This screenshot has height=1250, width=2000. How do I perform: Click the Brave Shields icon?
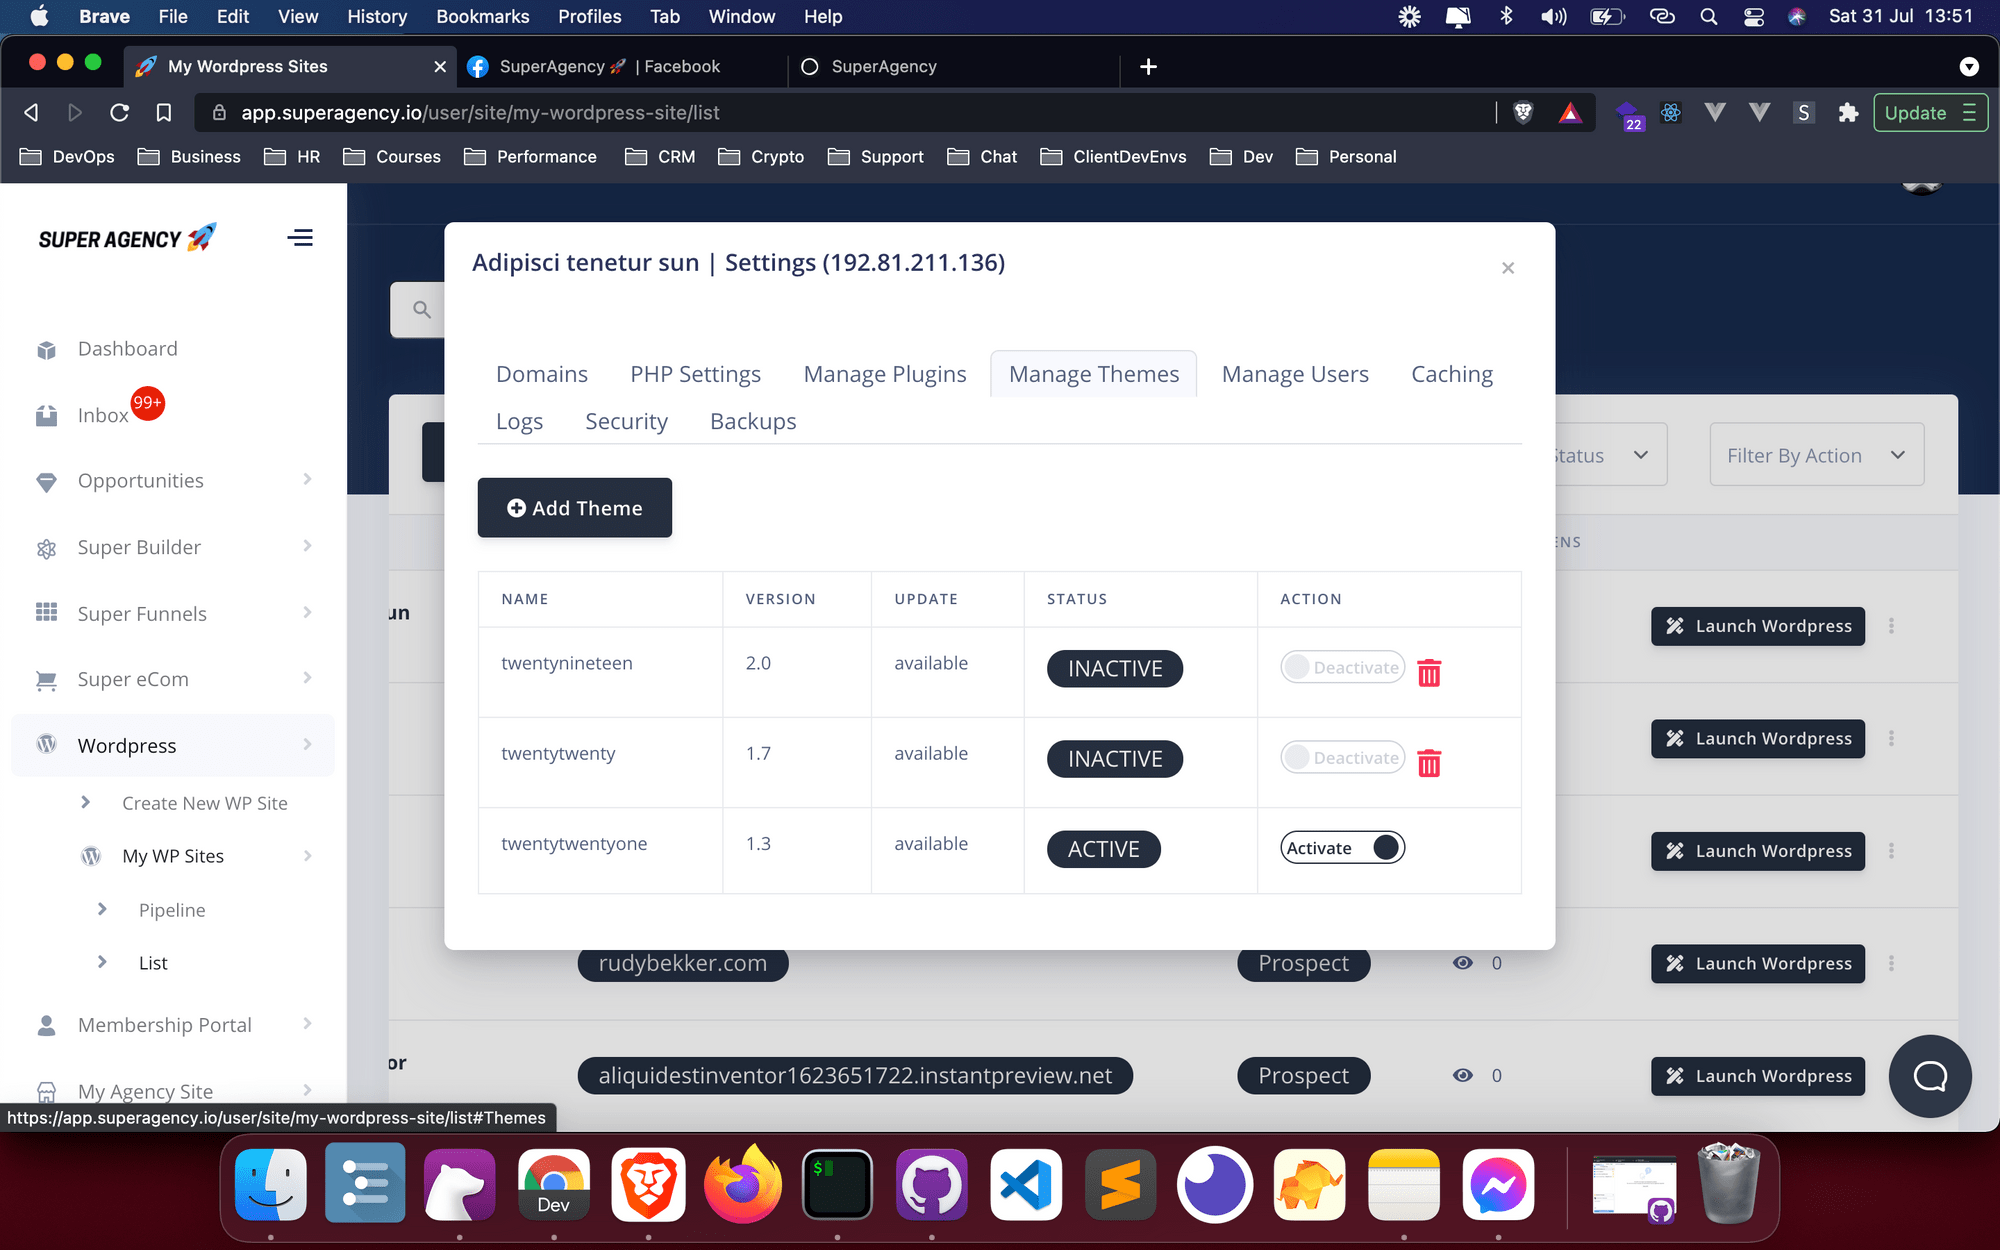point(1523,113)
